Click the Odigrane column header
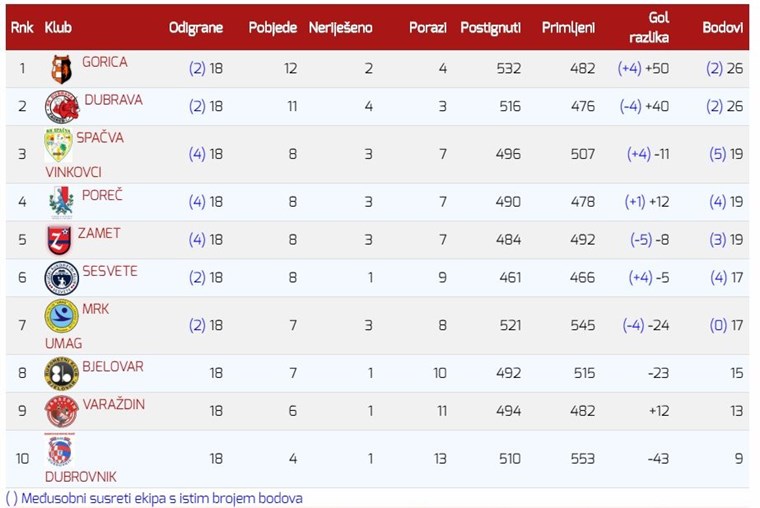The width and height of the screenshot is (760, 508). [195, 28]
